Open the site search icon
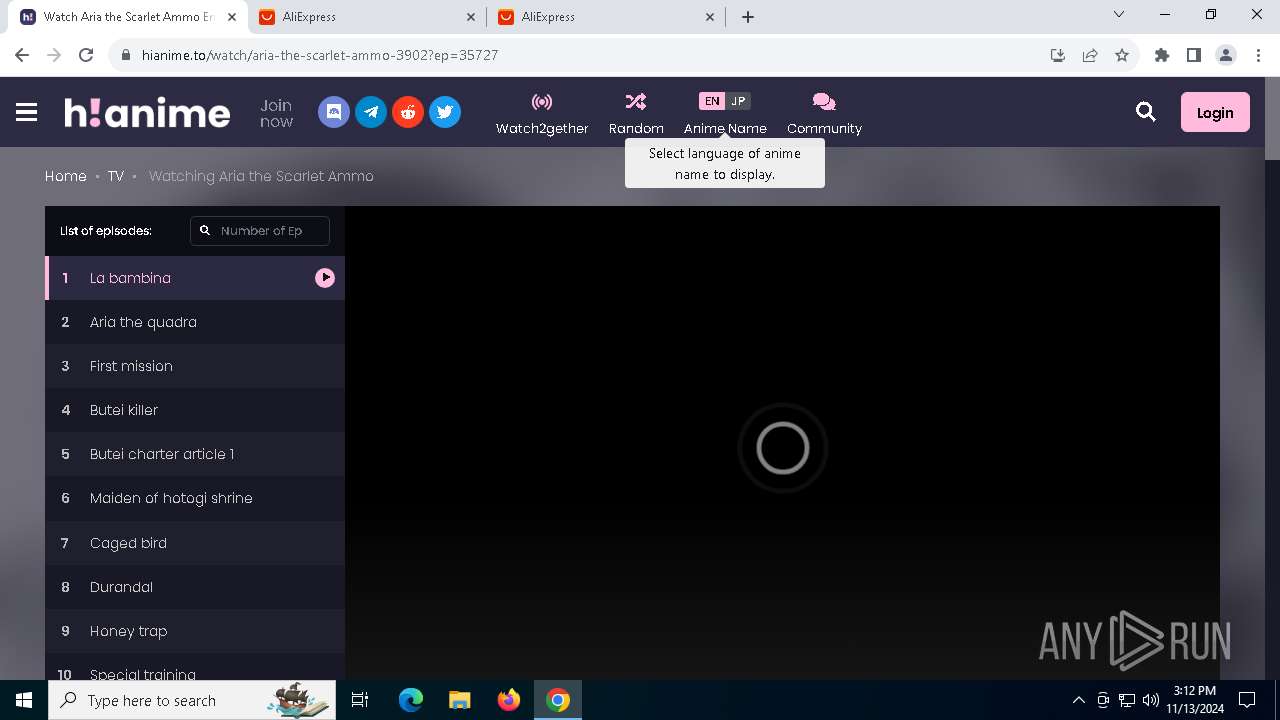Viewport: 1280px width, 720px height. 1146,112
